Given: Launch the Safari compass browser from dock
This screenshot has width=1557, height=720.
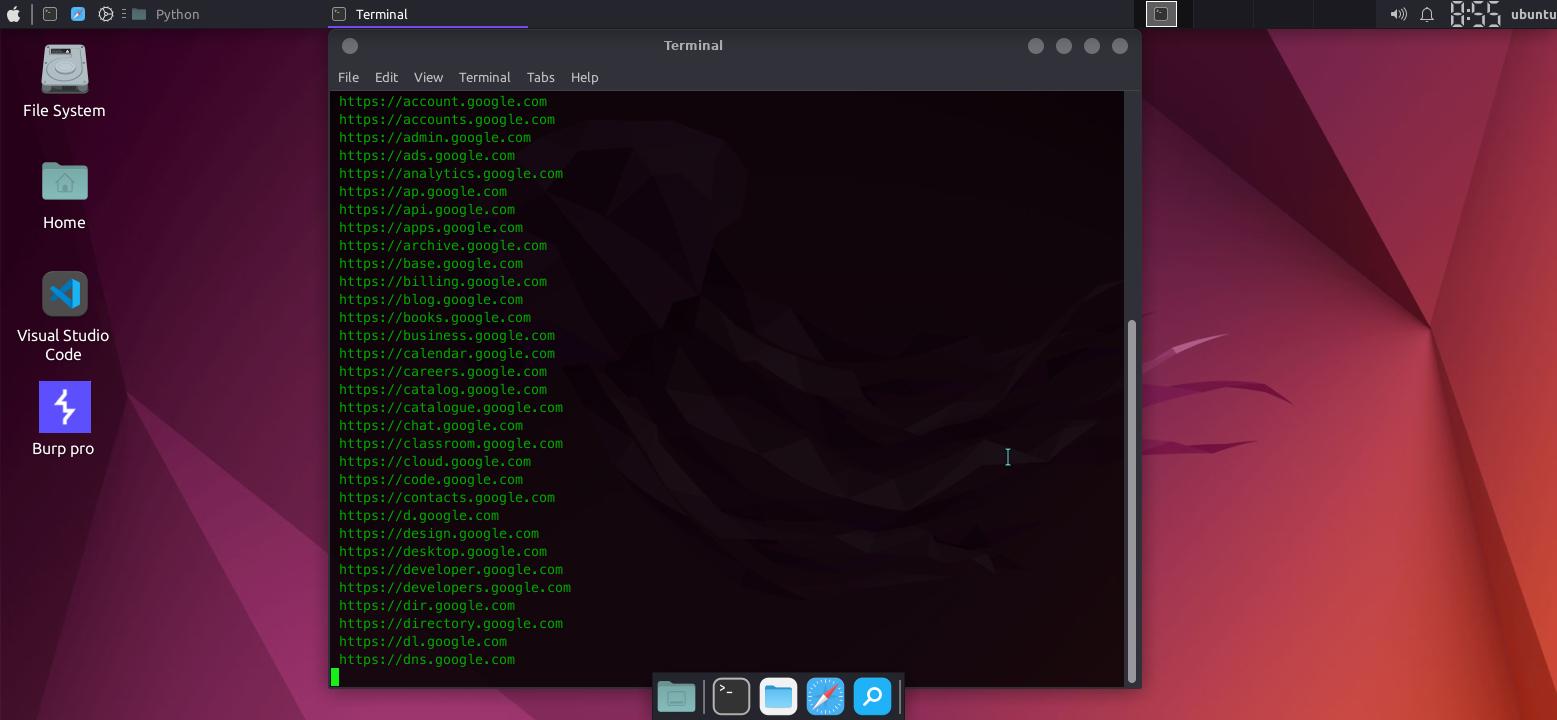Looking at the screenshot, I should coord(825,696).
